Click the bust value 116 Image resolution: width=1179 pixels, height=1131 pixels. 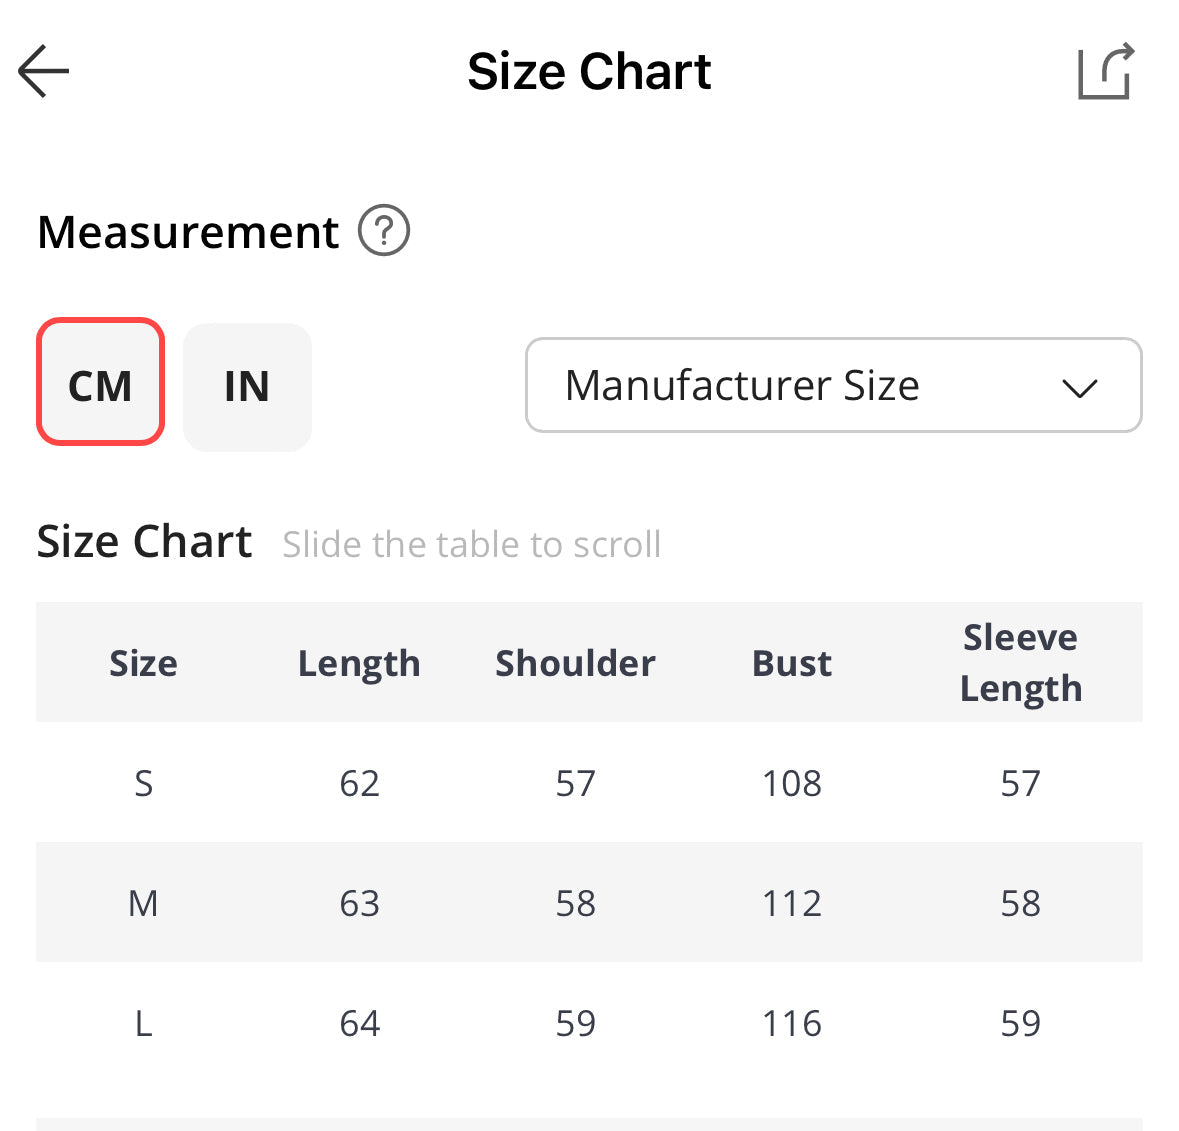click(x=791, y=1023)
